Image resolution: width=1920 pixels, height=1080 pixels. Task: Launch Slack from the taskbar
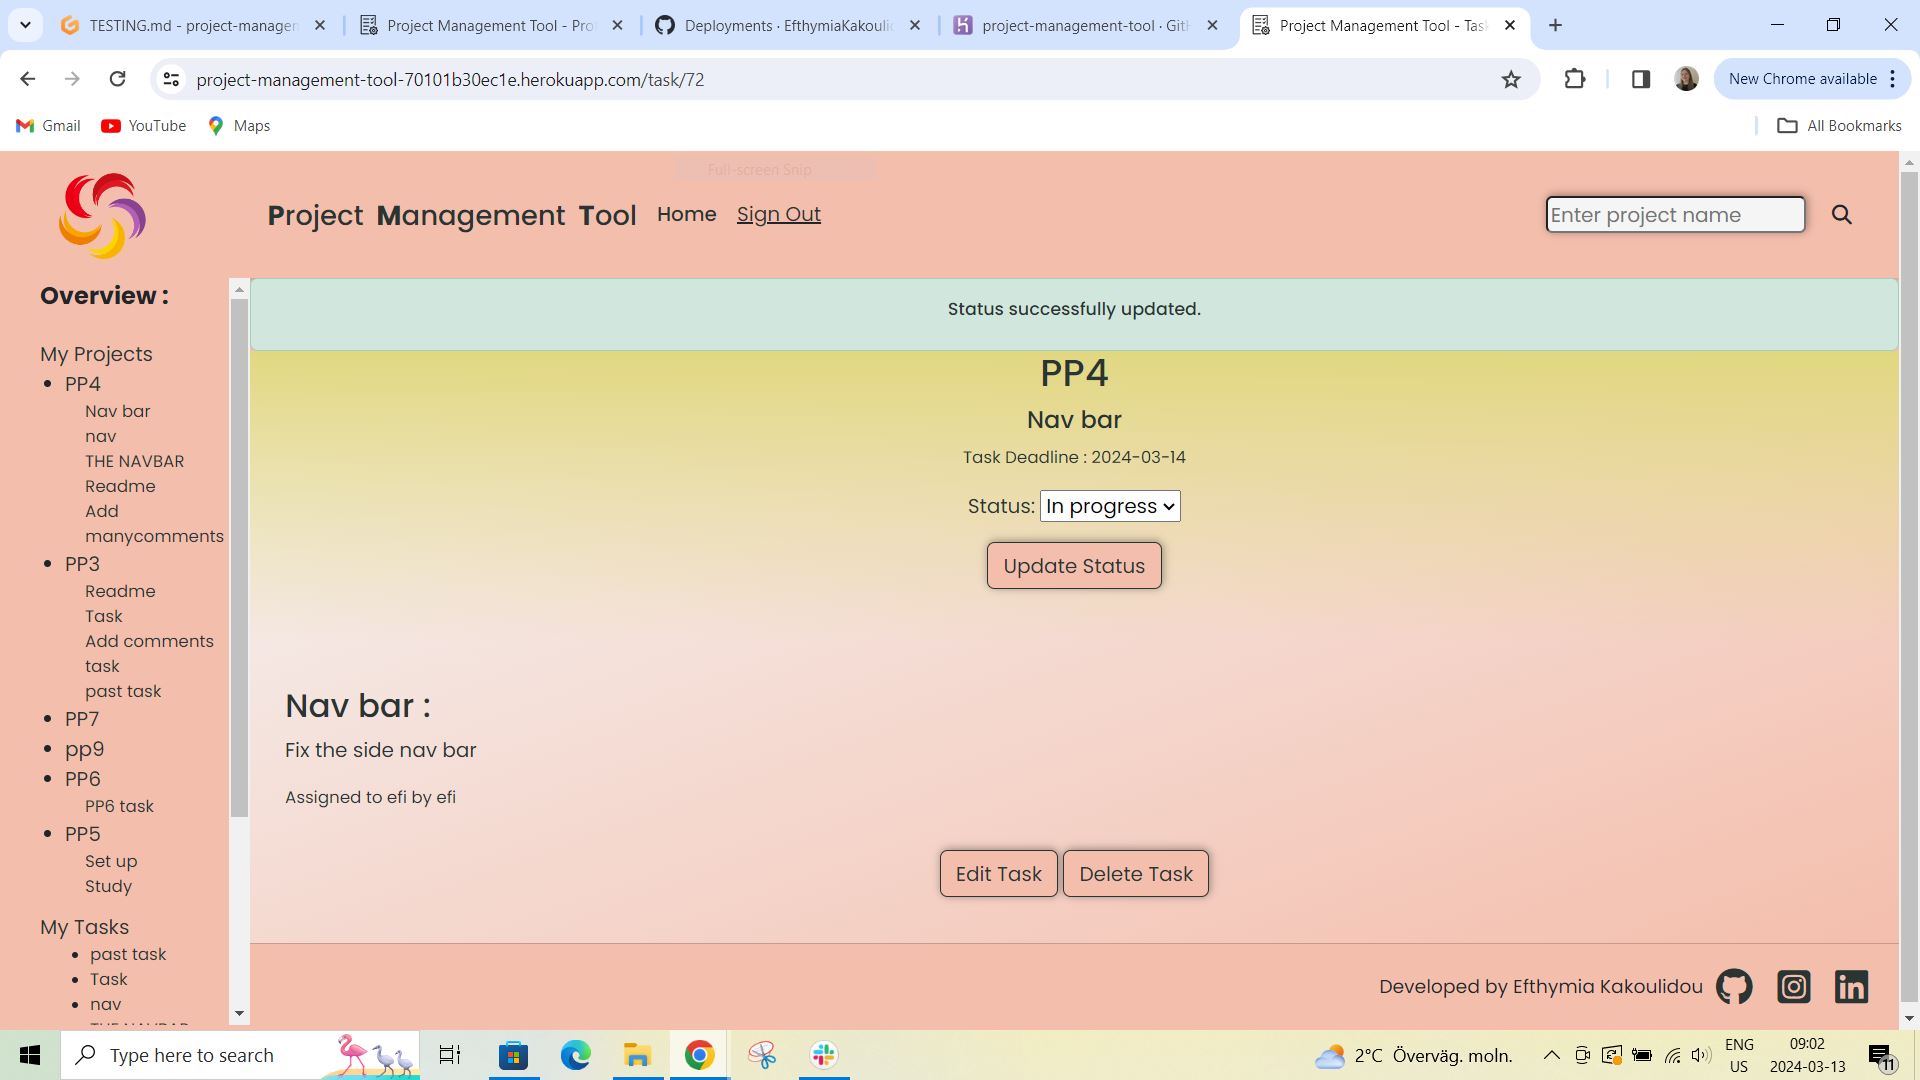point(822,1054)
